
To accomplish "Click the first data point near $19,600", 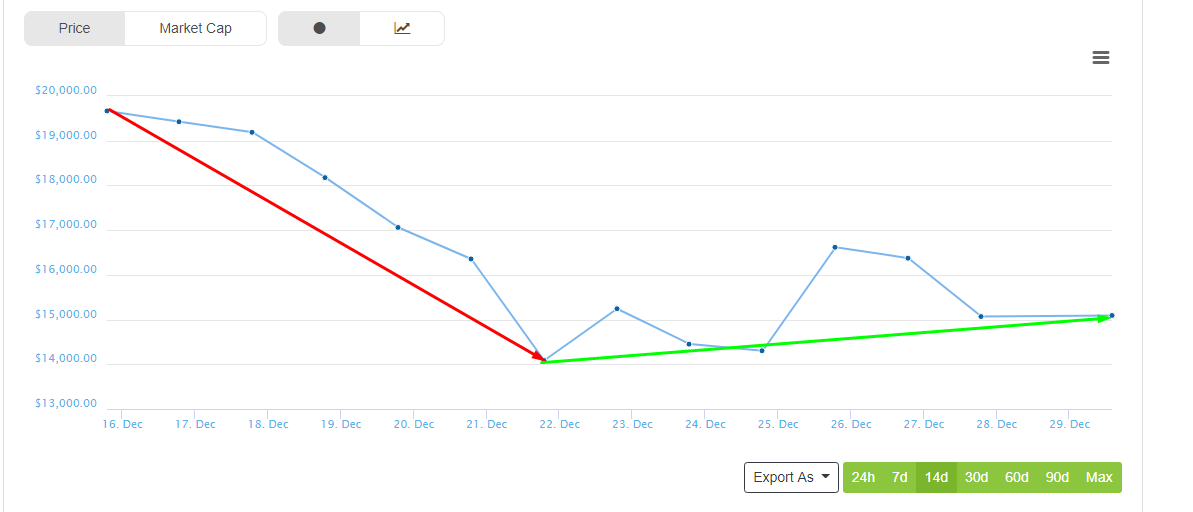I will pos(107,111).
